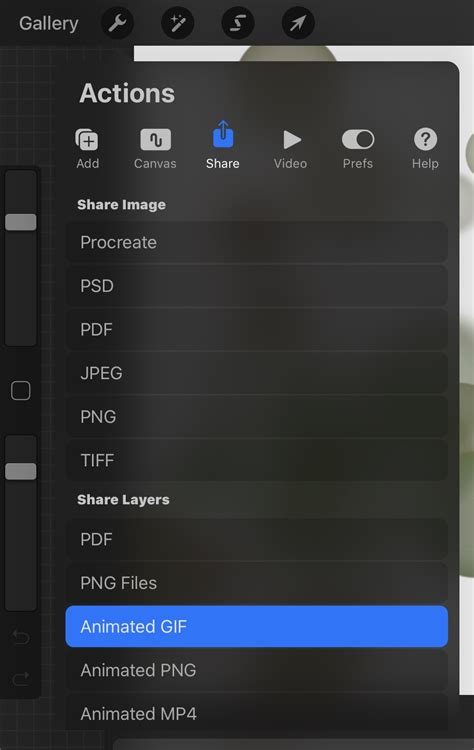Share image as PSD

tap(256, 286)
